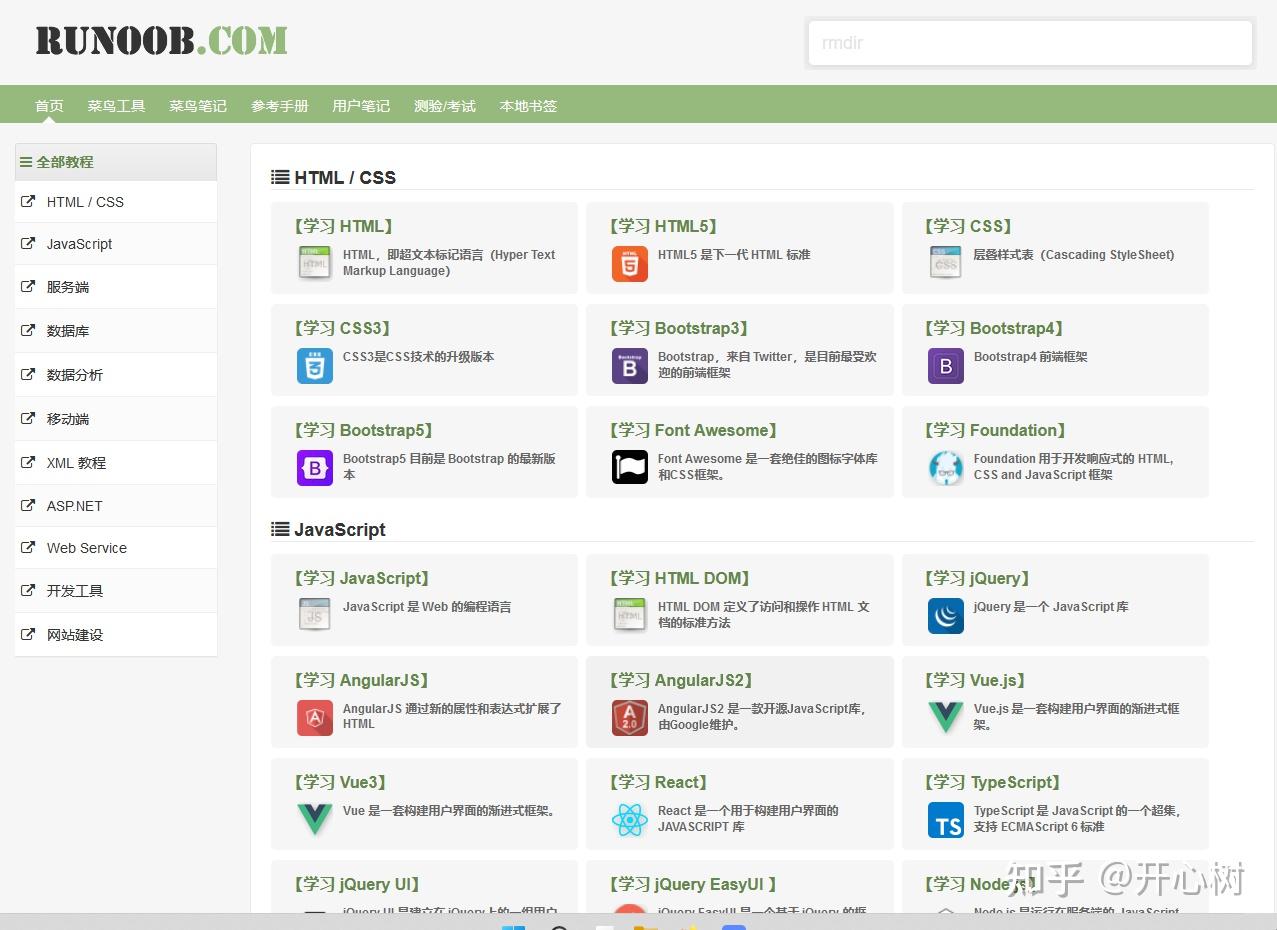Click the 全部教程 sidebar header
This screenshot has height=930, width=1277.
pos(116,162)
